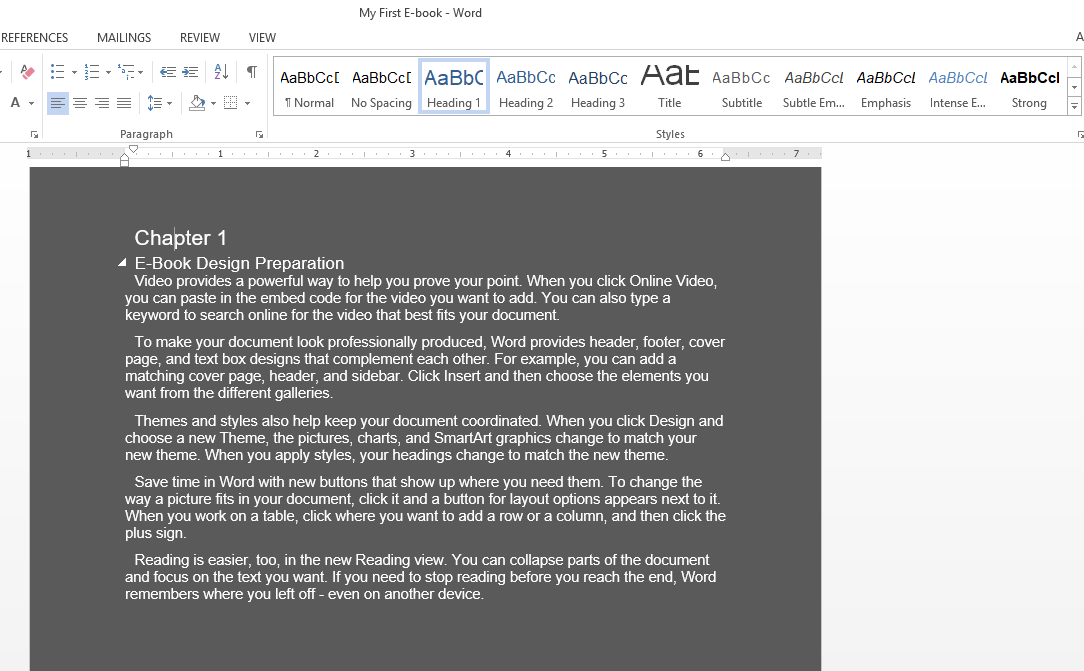Open the Paragraph settings dialog launcher
The height and width of the screenshot is (671, 1084).
[259, 134]
